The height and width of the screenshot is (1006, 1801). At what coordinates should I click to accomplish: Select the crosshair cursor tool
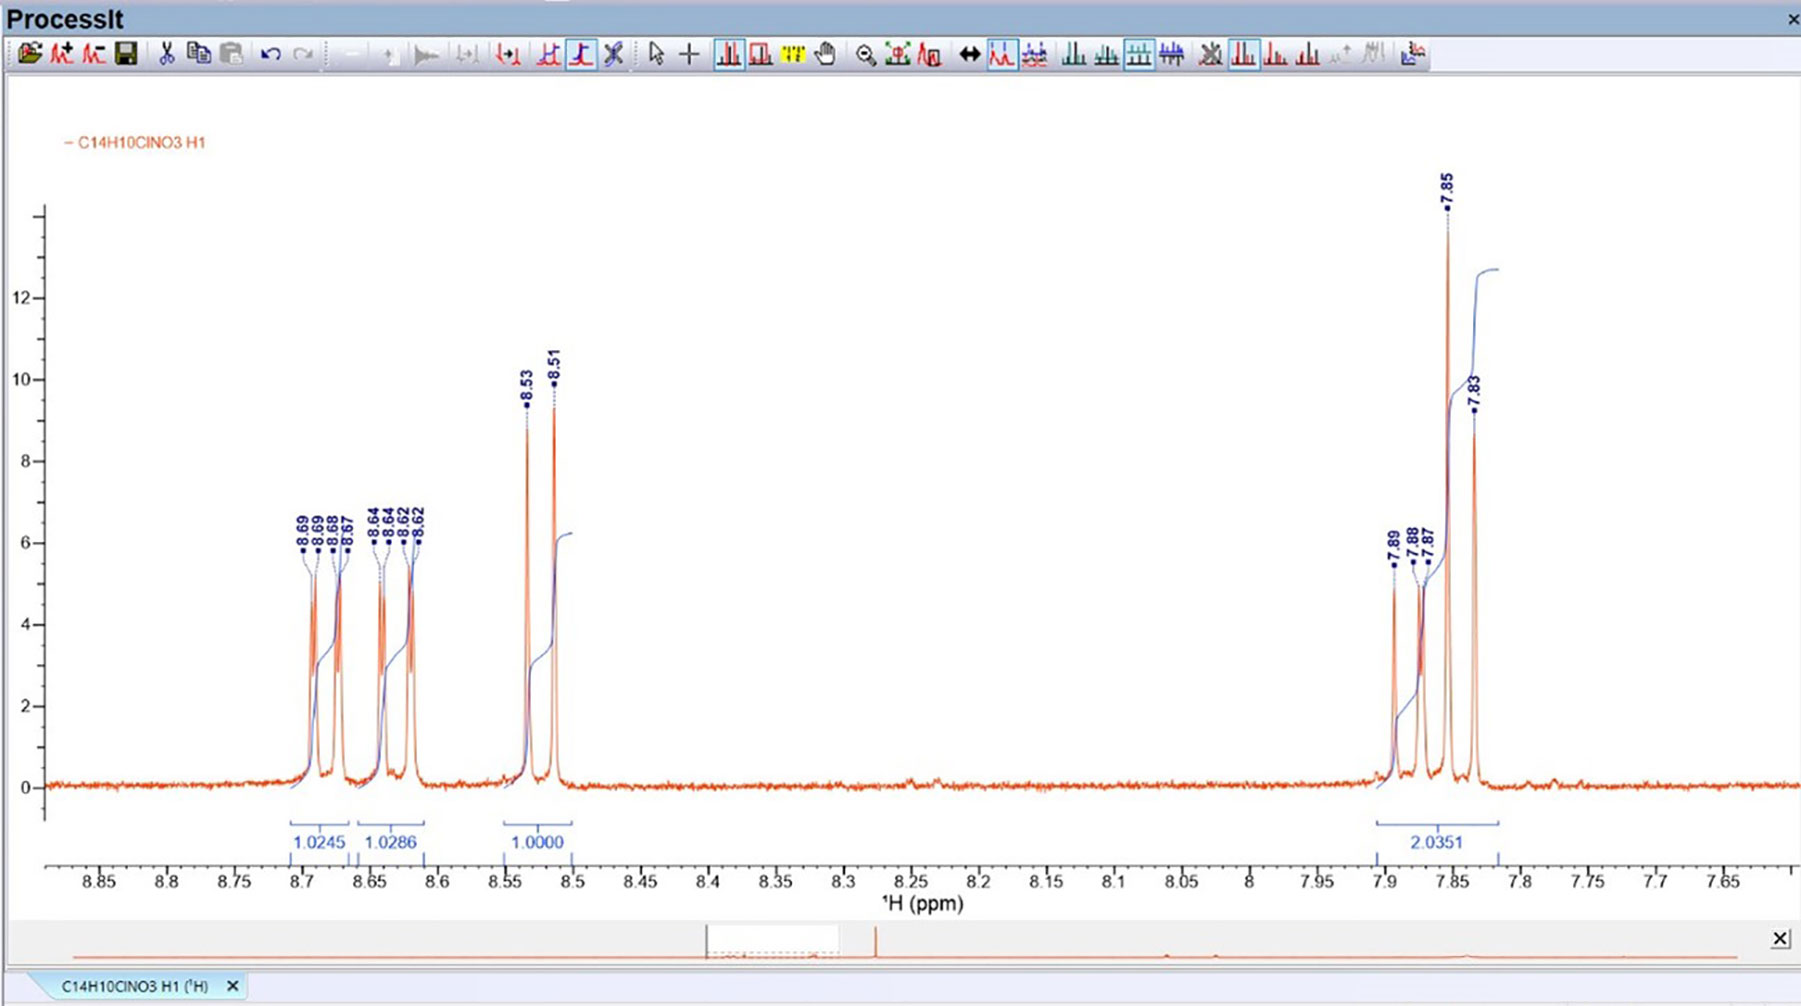point(689,54)
